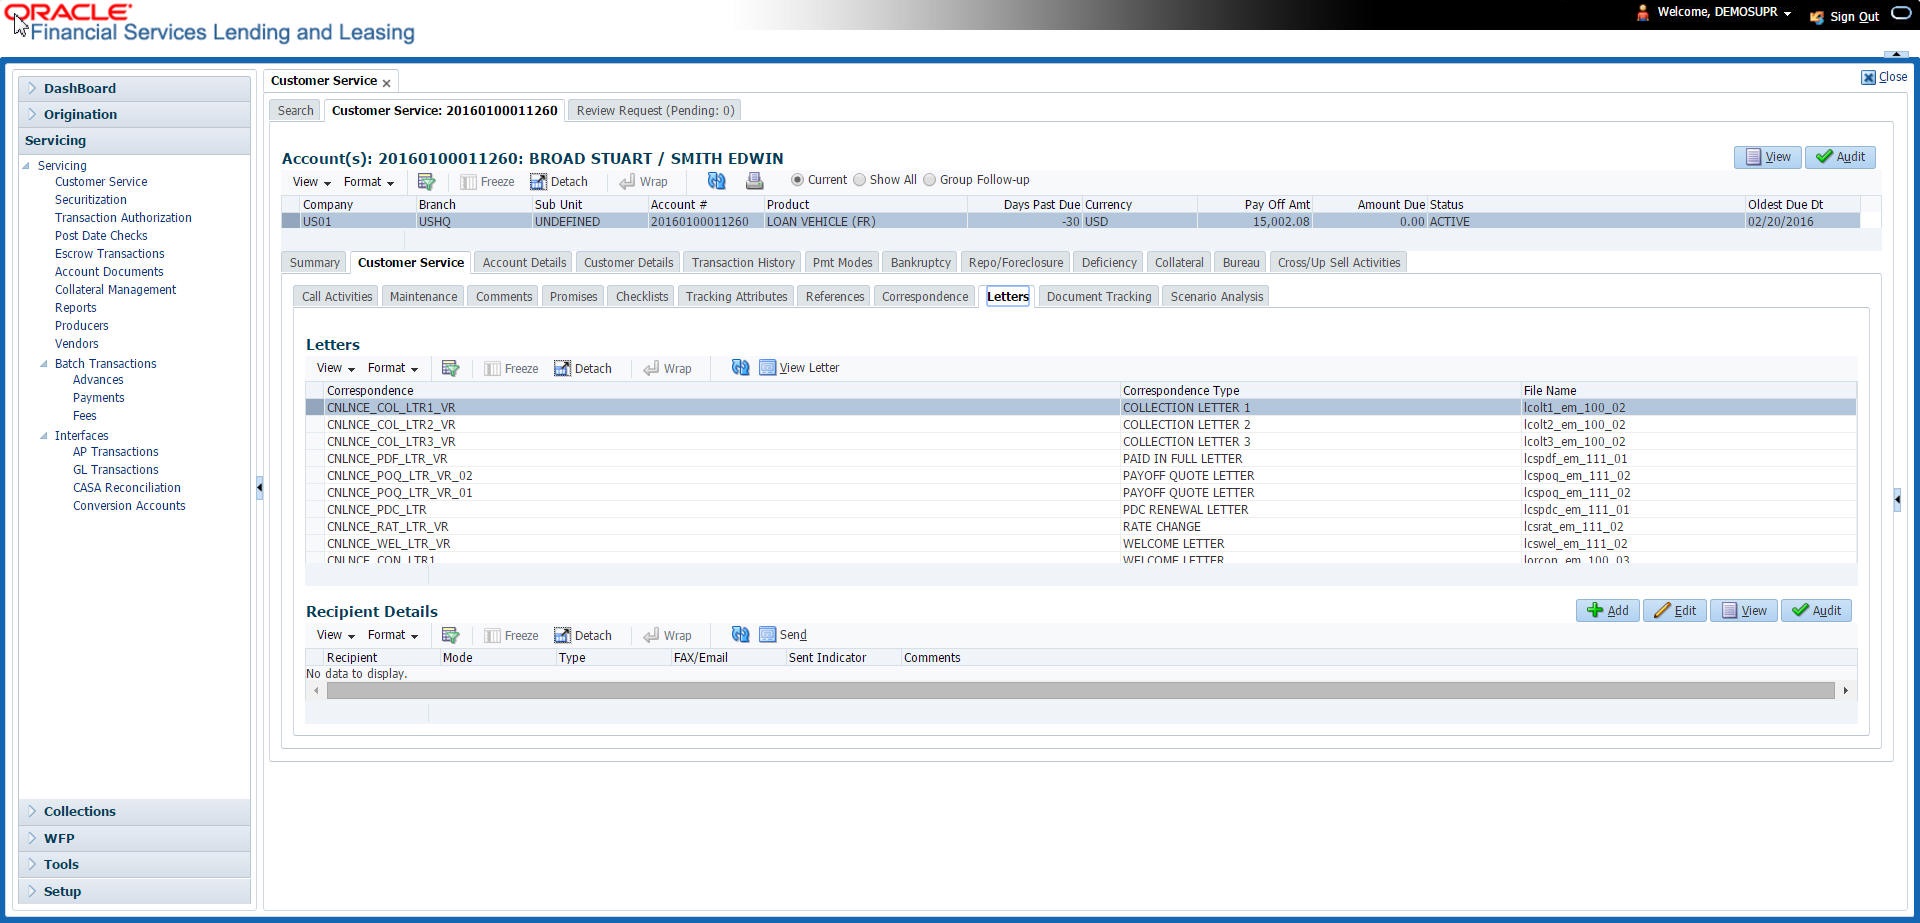
Task: Click Wrap in Recipient Details toolbar
Action: tap(667, 635)
